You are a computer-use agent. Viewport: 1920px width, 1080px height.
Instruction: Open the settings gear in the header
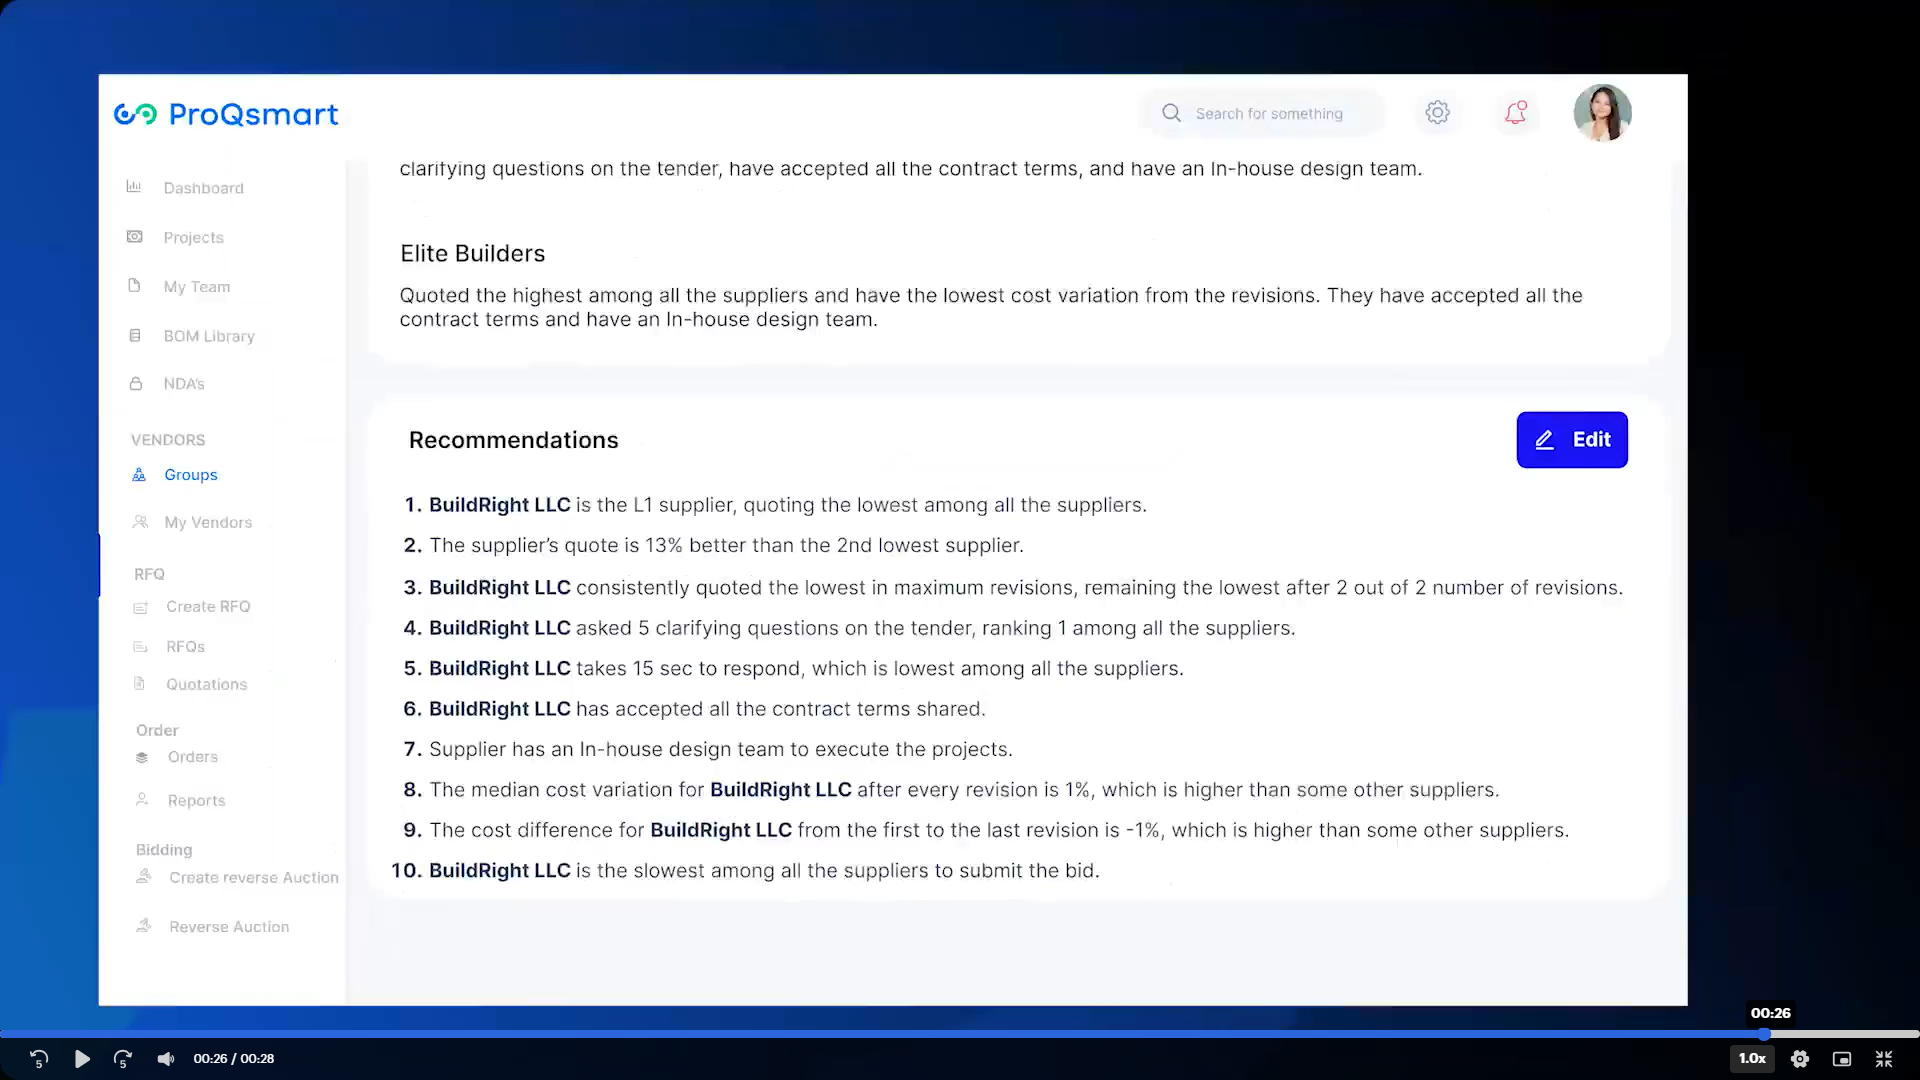click(x=1437, y=113)
